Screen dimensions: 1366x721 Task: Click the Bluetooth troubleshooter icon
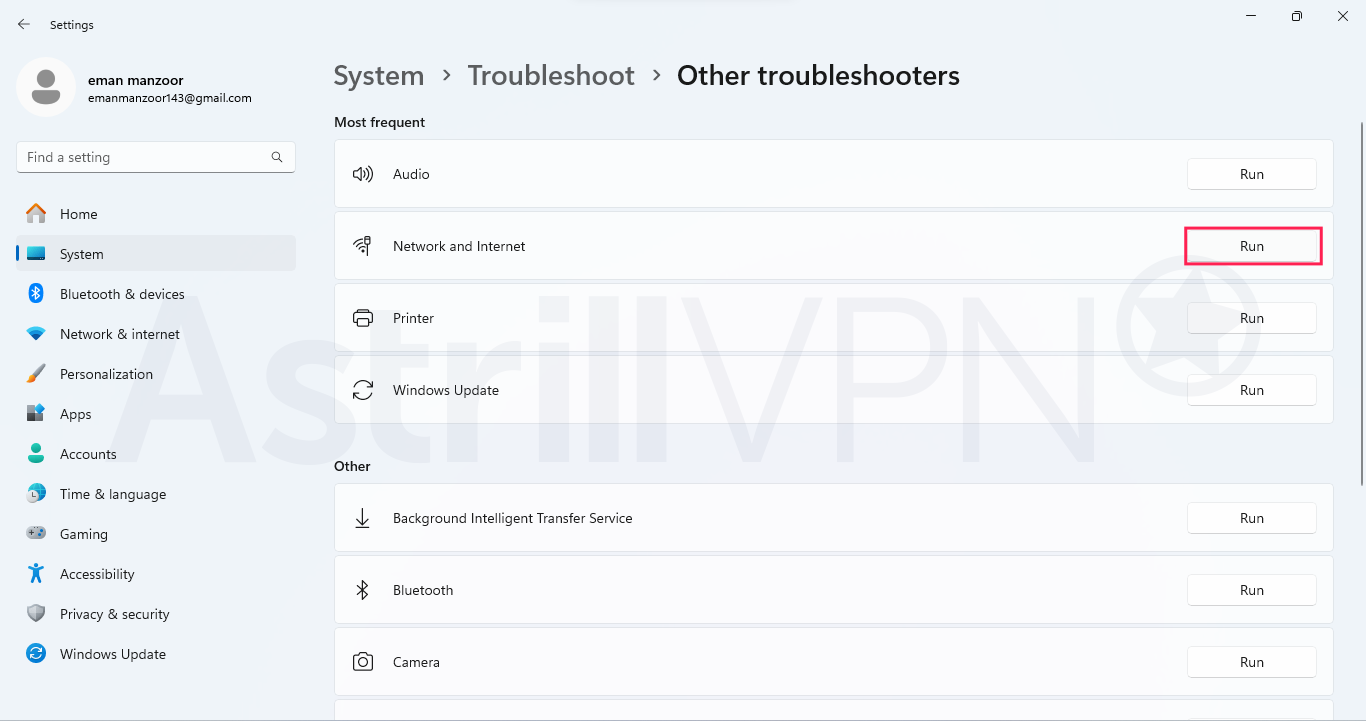[x=363, y=590]
